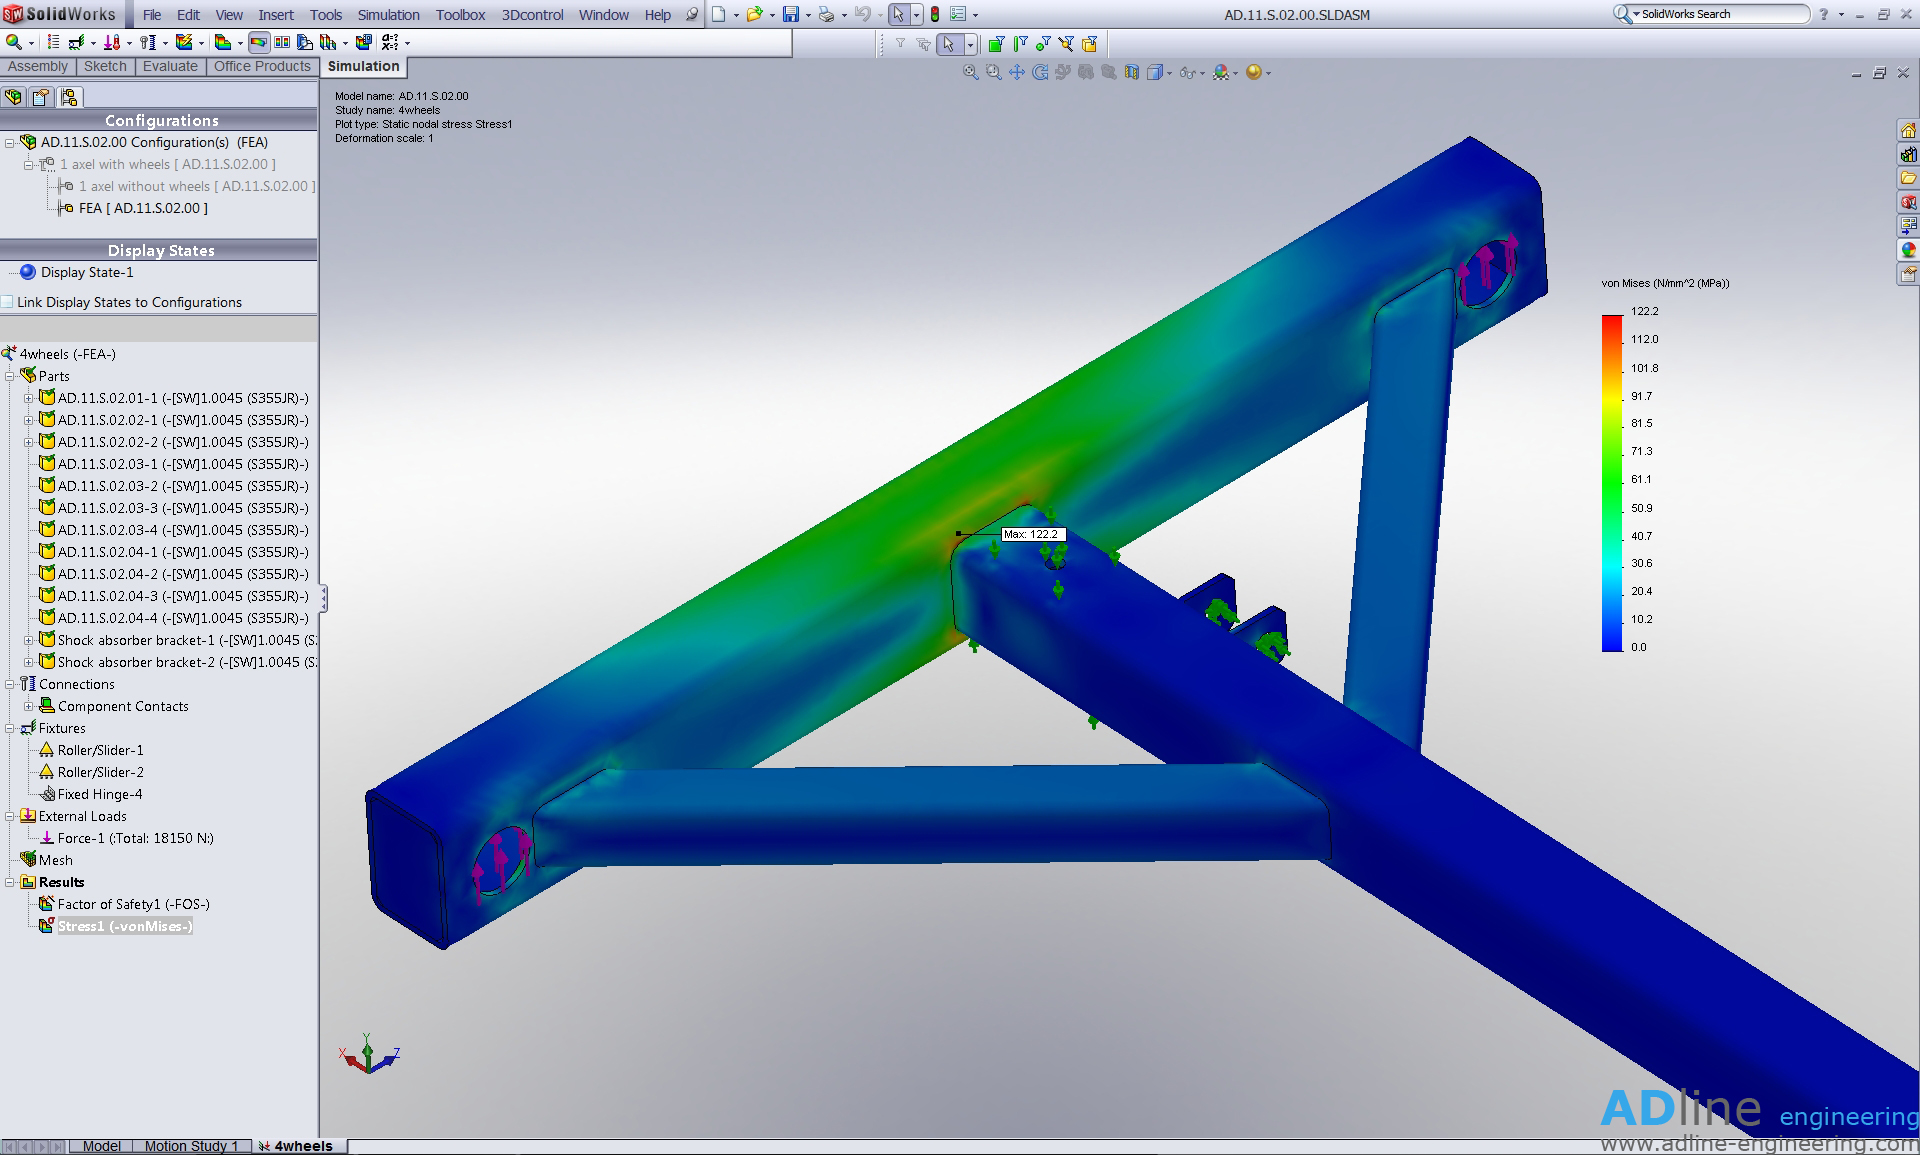This screenshot has width=1920, height=1155.
Task: Generate a simulation Report
Action: [364, 43]
